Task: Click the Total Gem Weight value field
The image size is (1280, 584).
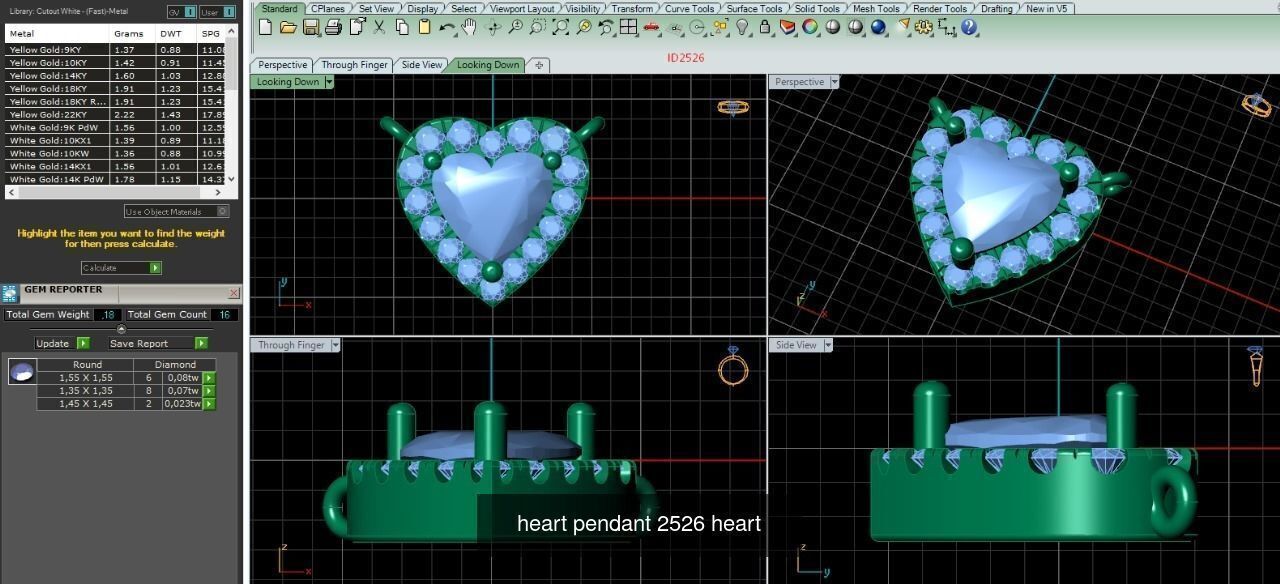Action: pyautogui.click(x=108, y=314)
